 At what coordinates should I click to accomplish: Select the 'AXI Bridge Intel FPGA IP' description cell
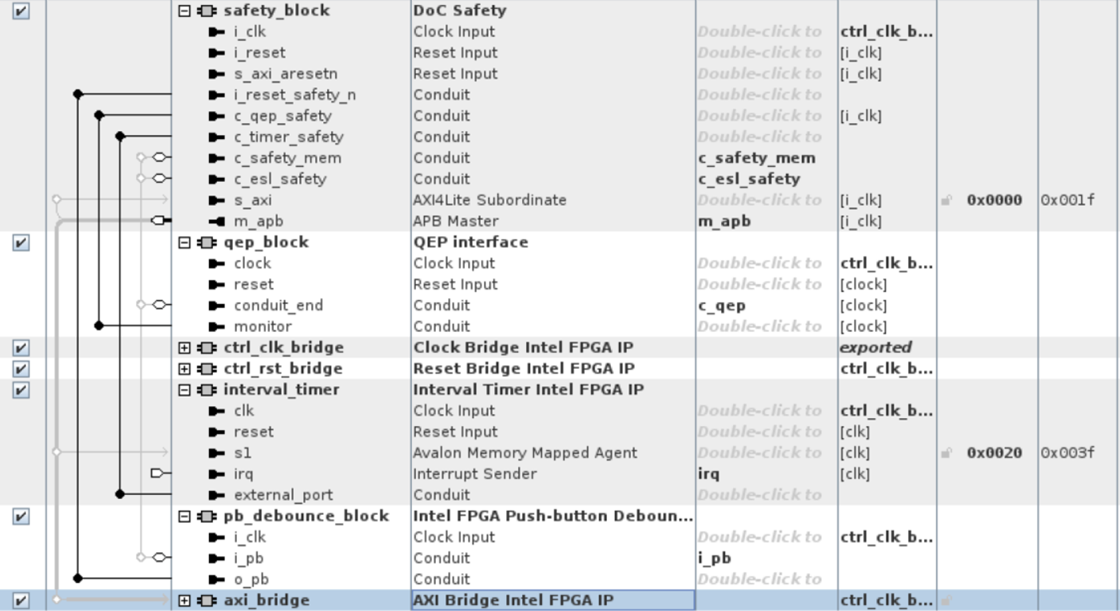553,600
